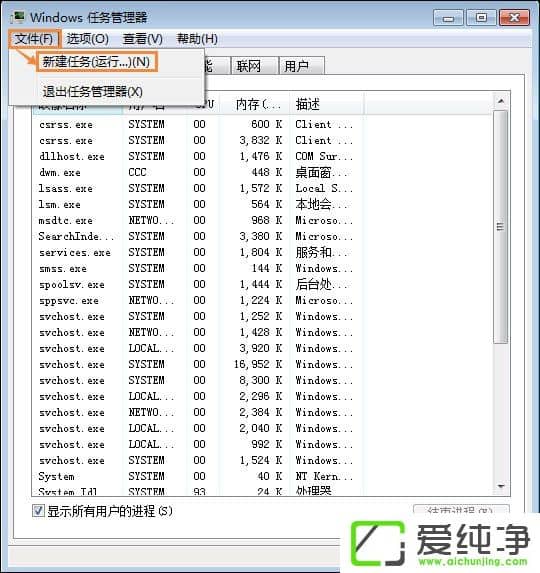The width and height of the screenshot is (540, 573).
Task: Close the Task Manager window
Action: pyautogui.click(x=514, y=18)
